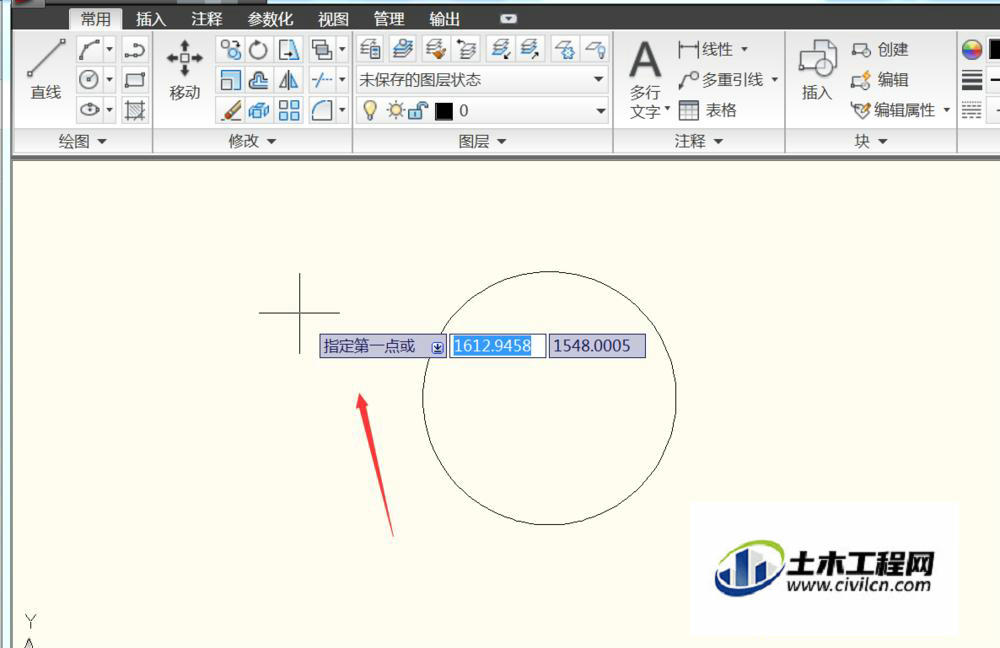Select the Copy objects icon
The width and height of the screenshot is (1000, 648).
coord(230,49)
